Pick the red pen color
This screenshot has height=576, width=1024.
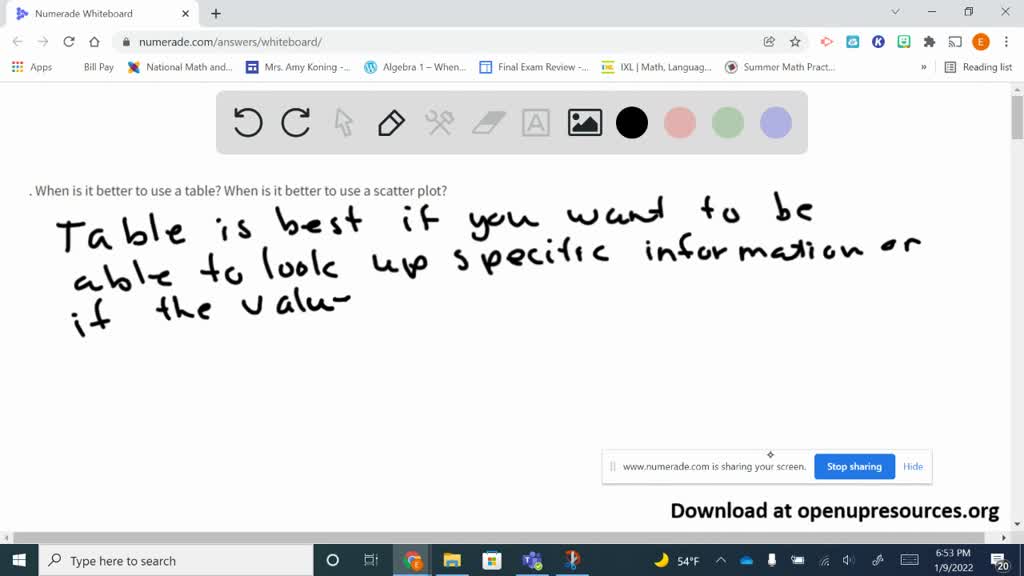[680, 123]
